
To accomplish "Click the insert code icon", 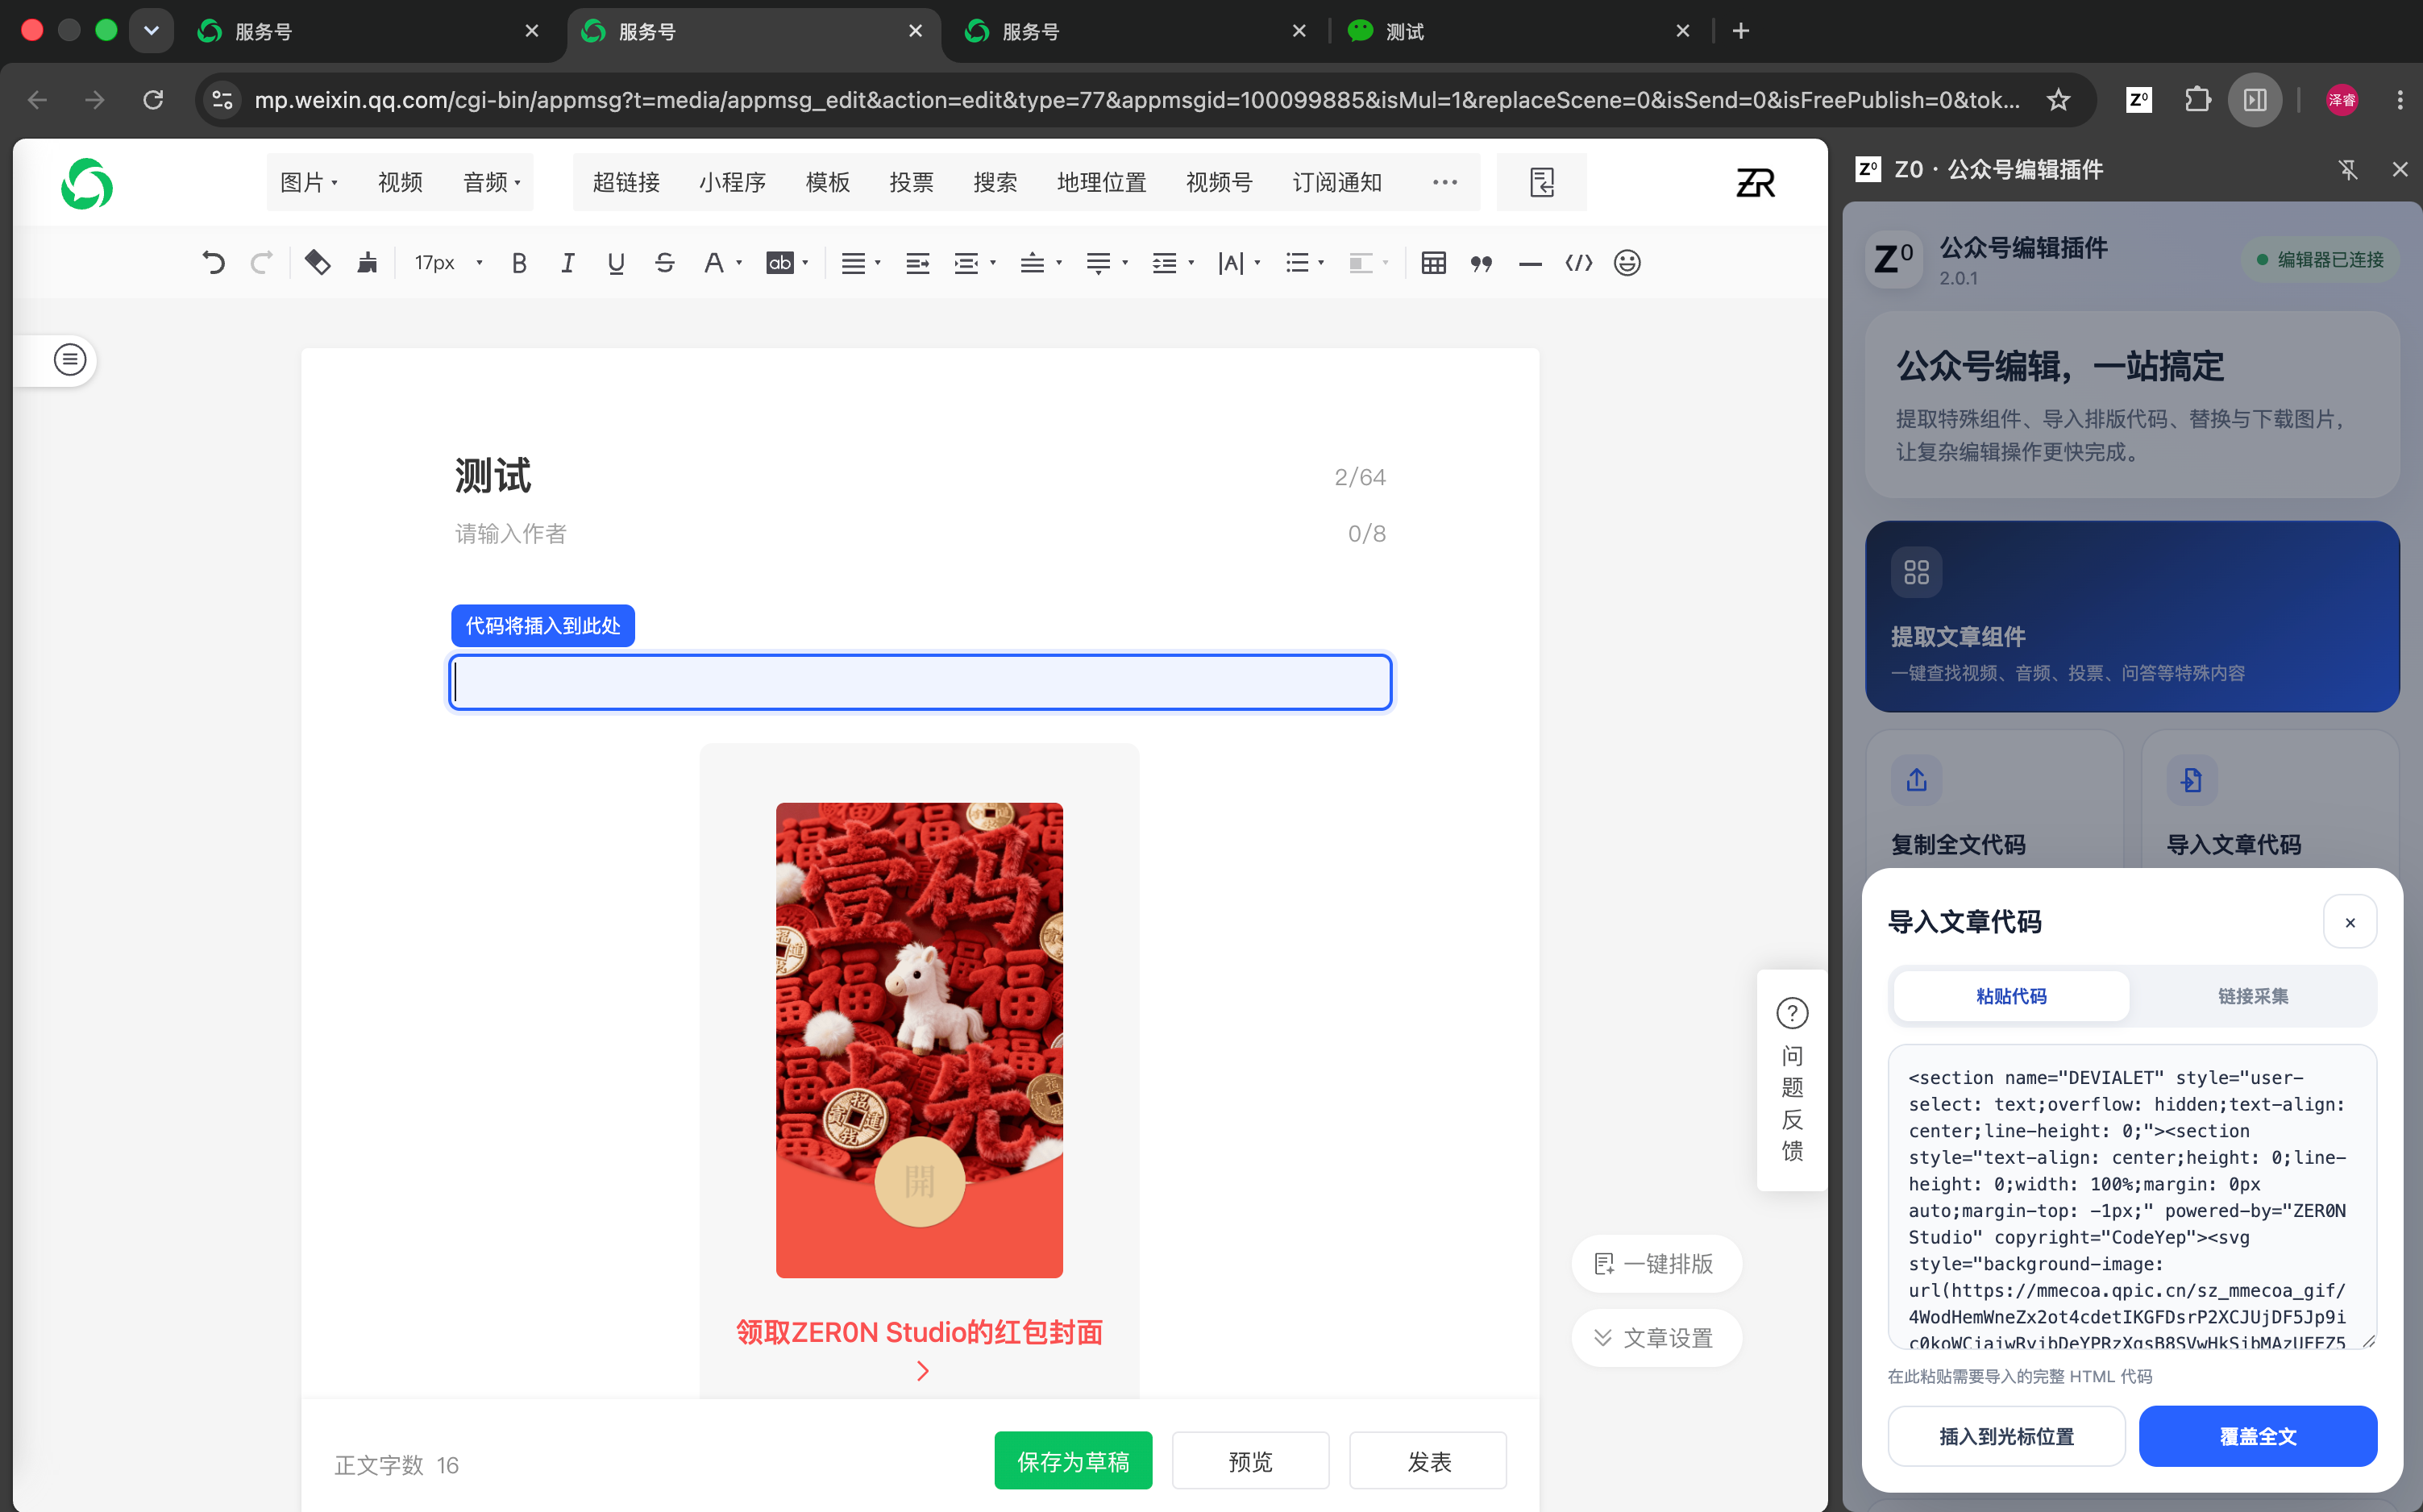I will click(1578, 263).
